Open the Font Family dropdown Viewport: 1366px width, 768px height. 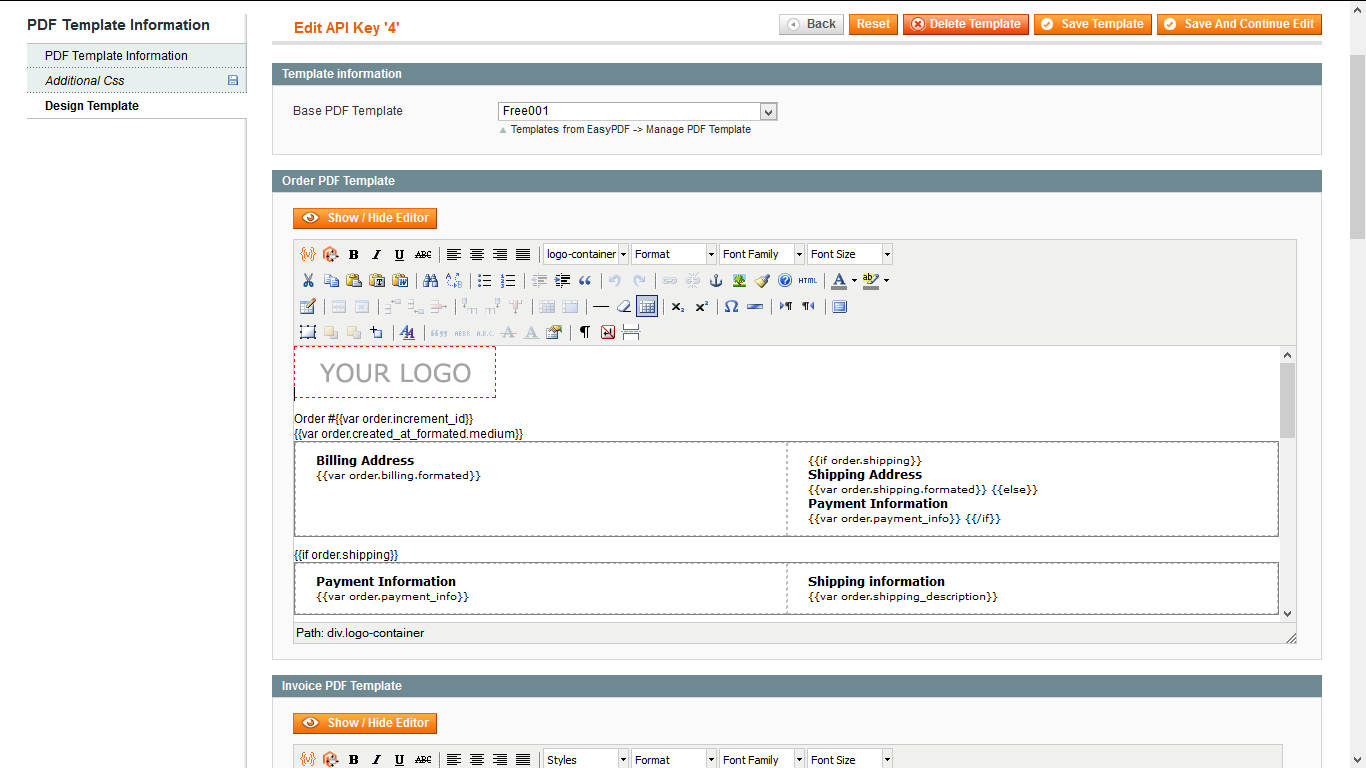click(761, 253)
